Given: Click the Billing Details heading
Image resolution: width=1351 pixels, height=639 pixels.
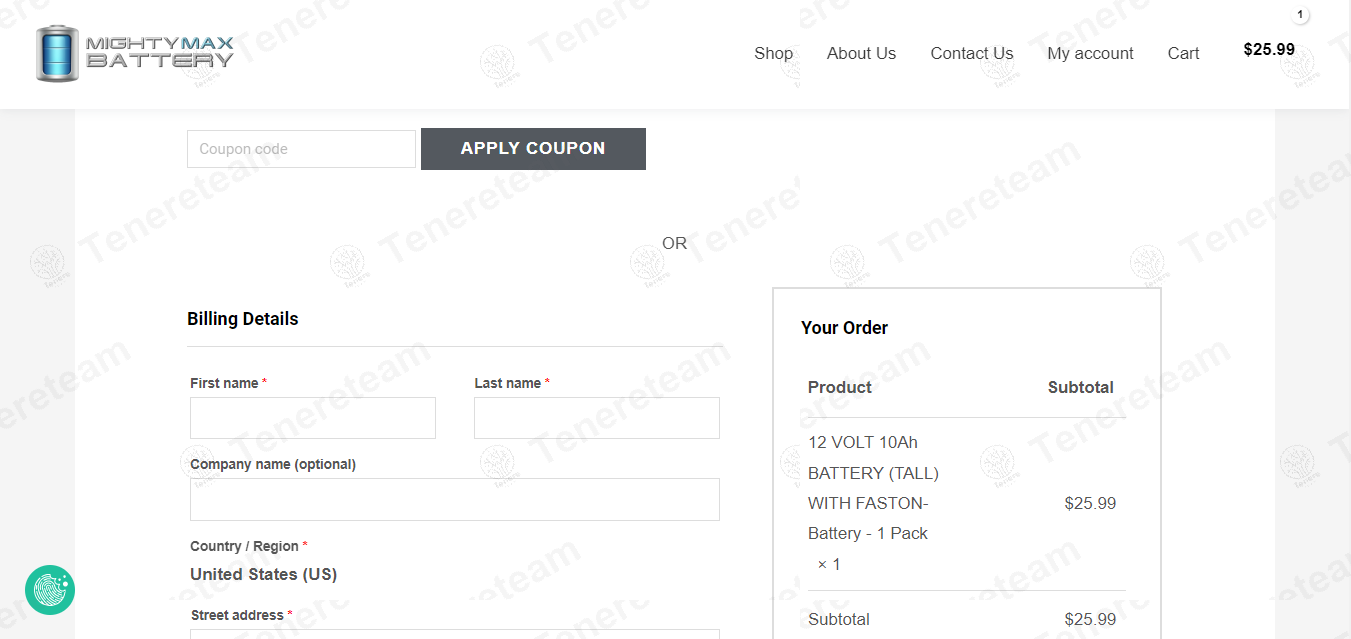Looking at the screenshot, I should coord(243,319).
